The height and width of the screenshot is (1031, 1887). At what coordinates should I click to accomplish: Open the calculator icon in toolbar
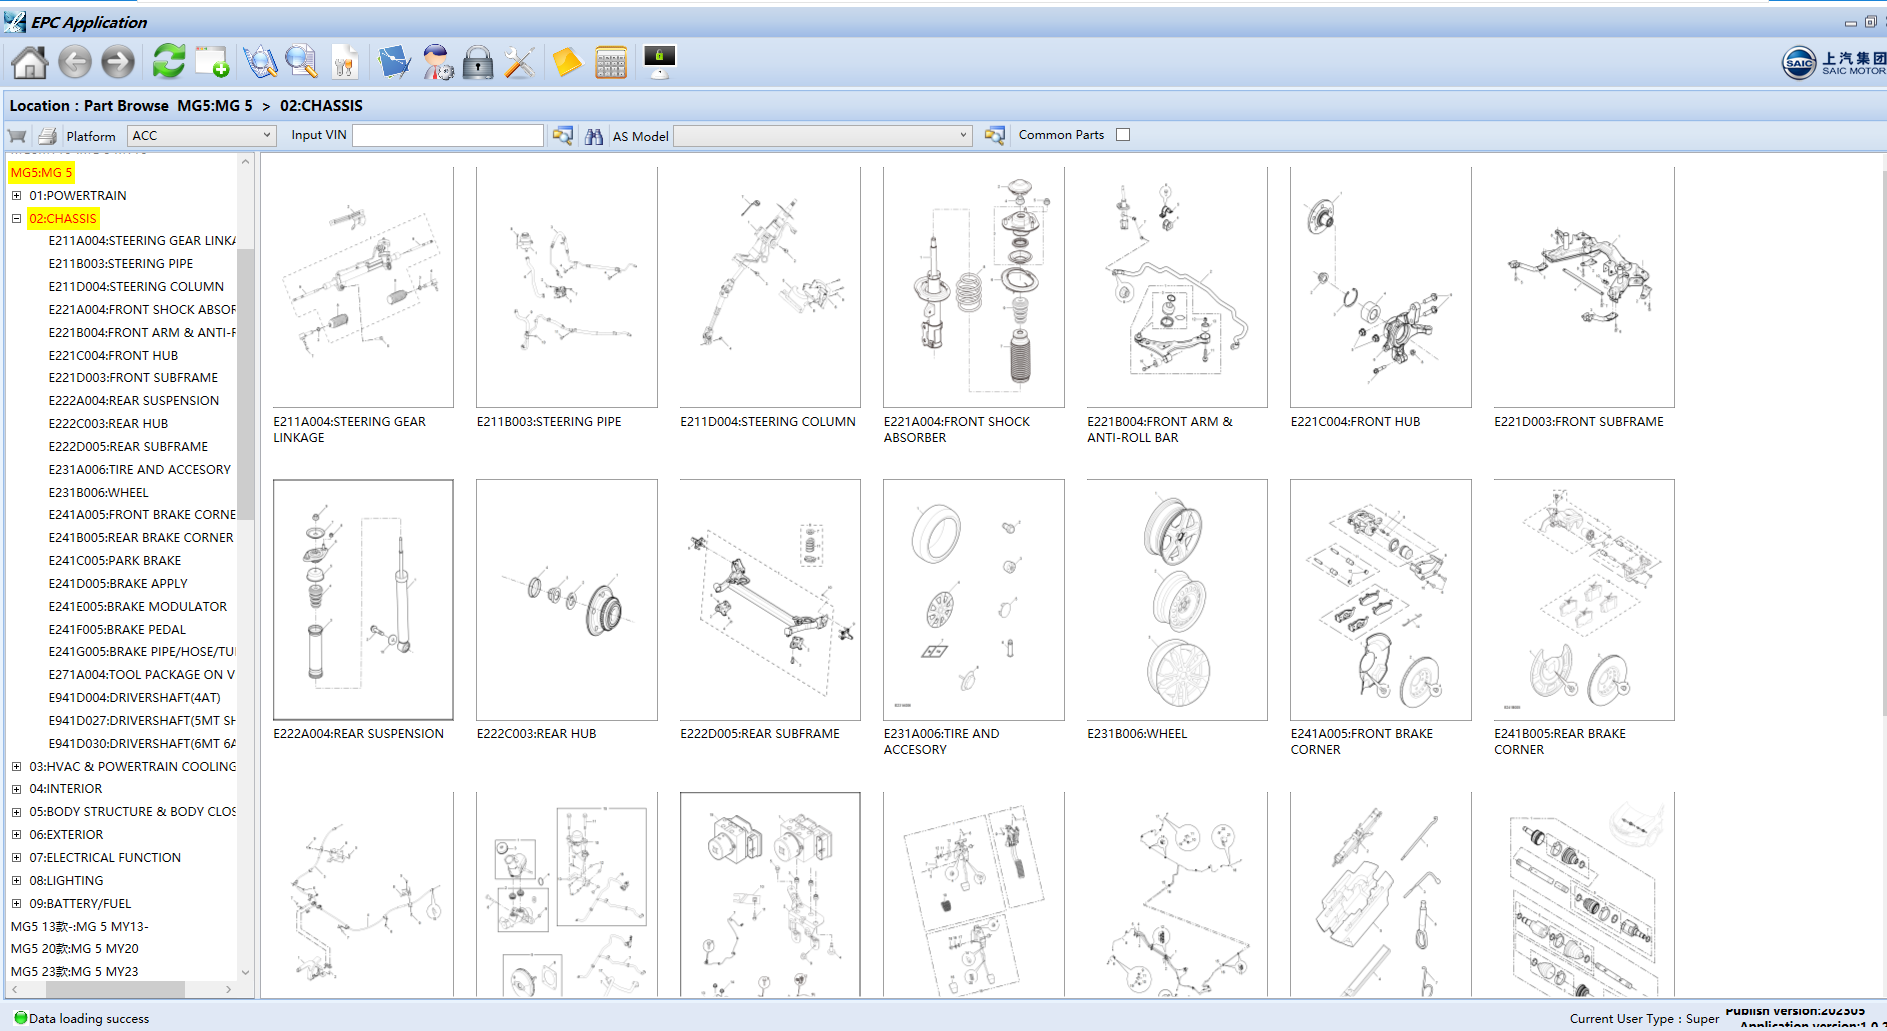coord(610,63)
